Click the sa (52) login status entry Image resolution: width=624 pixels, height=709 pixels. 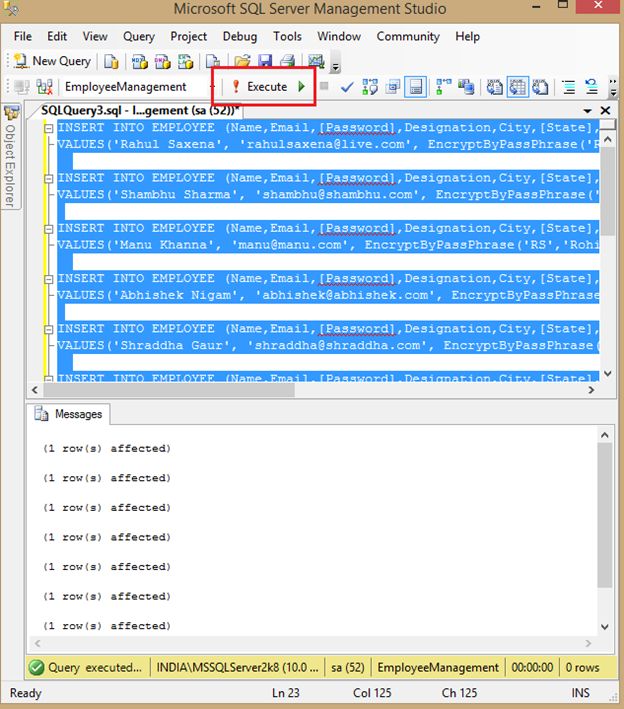tap(347, 667)
